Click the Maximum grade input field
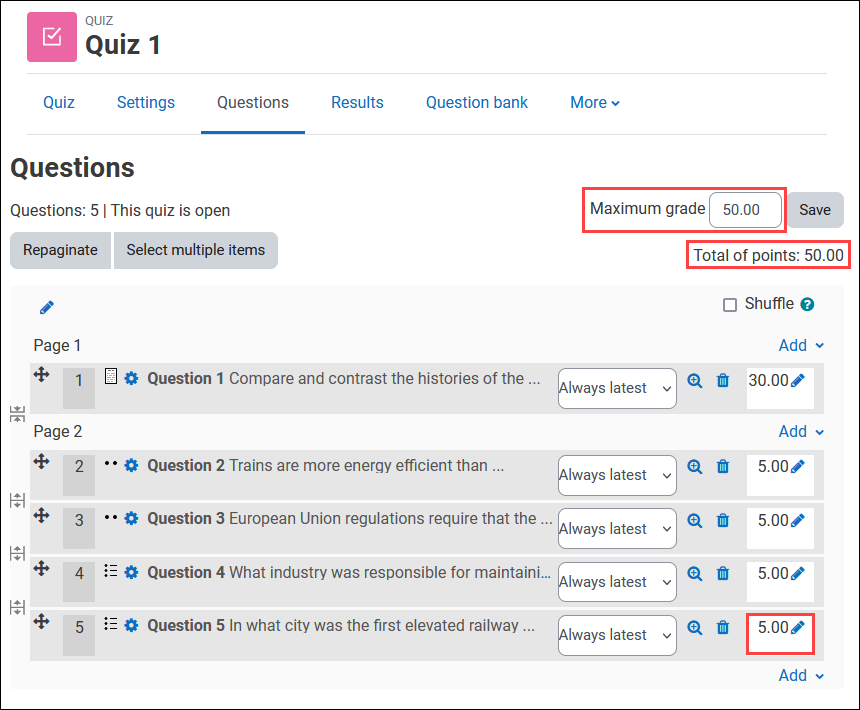The image size is (860, 710). click(746, 210)
